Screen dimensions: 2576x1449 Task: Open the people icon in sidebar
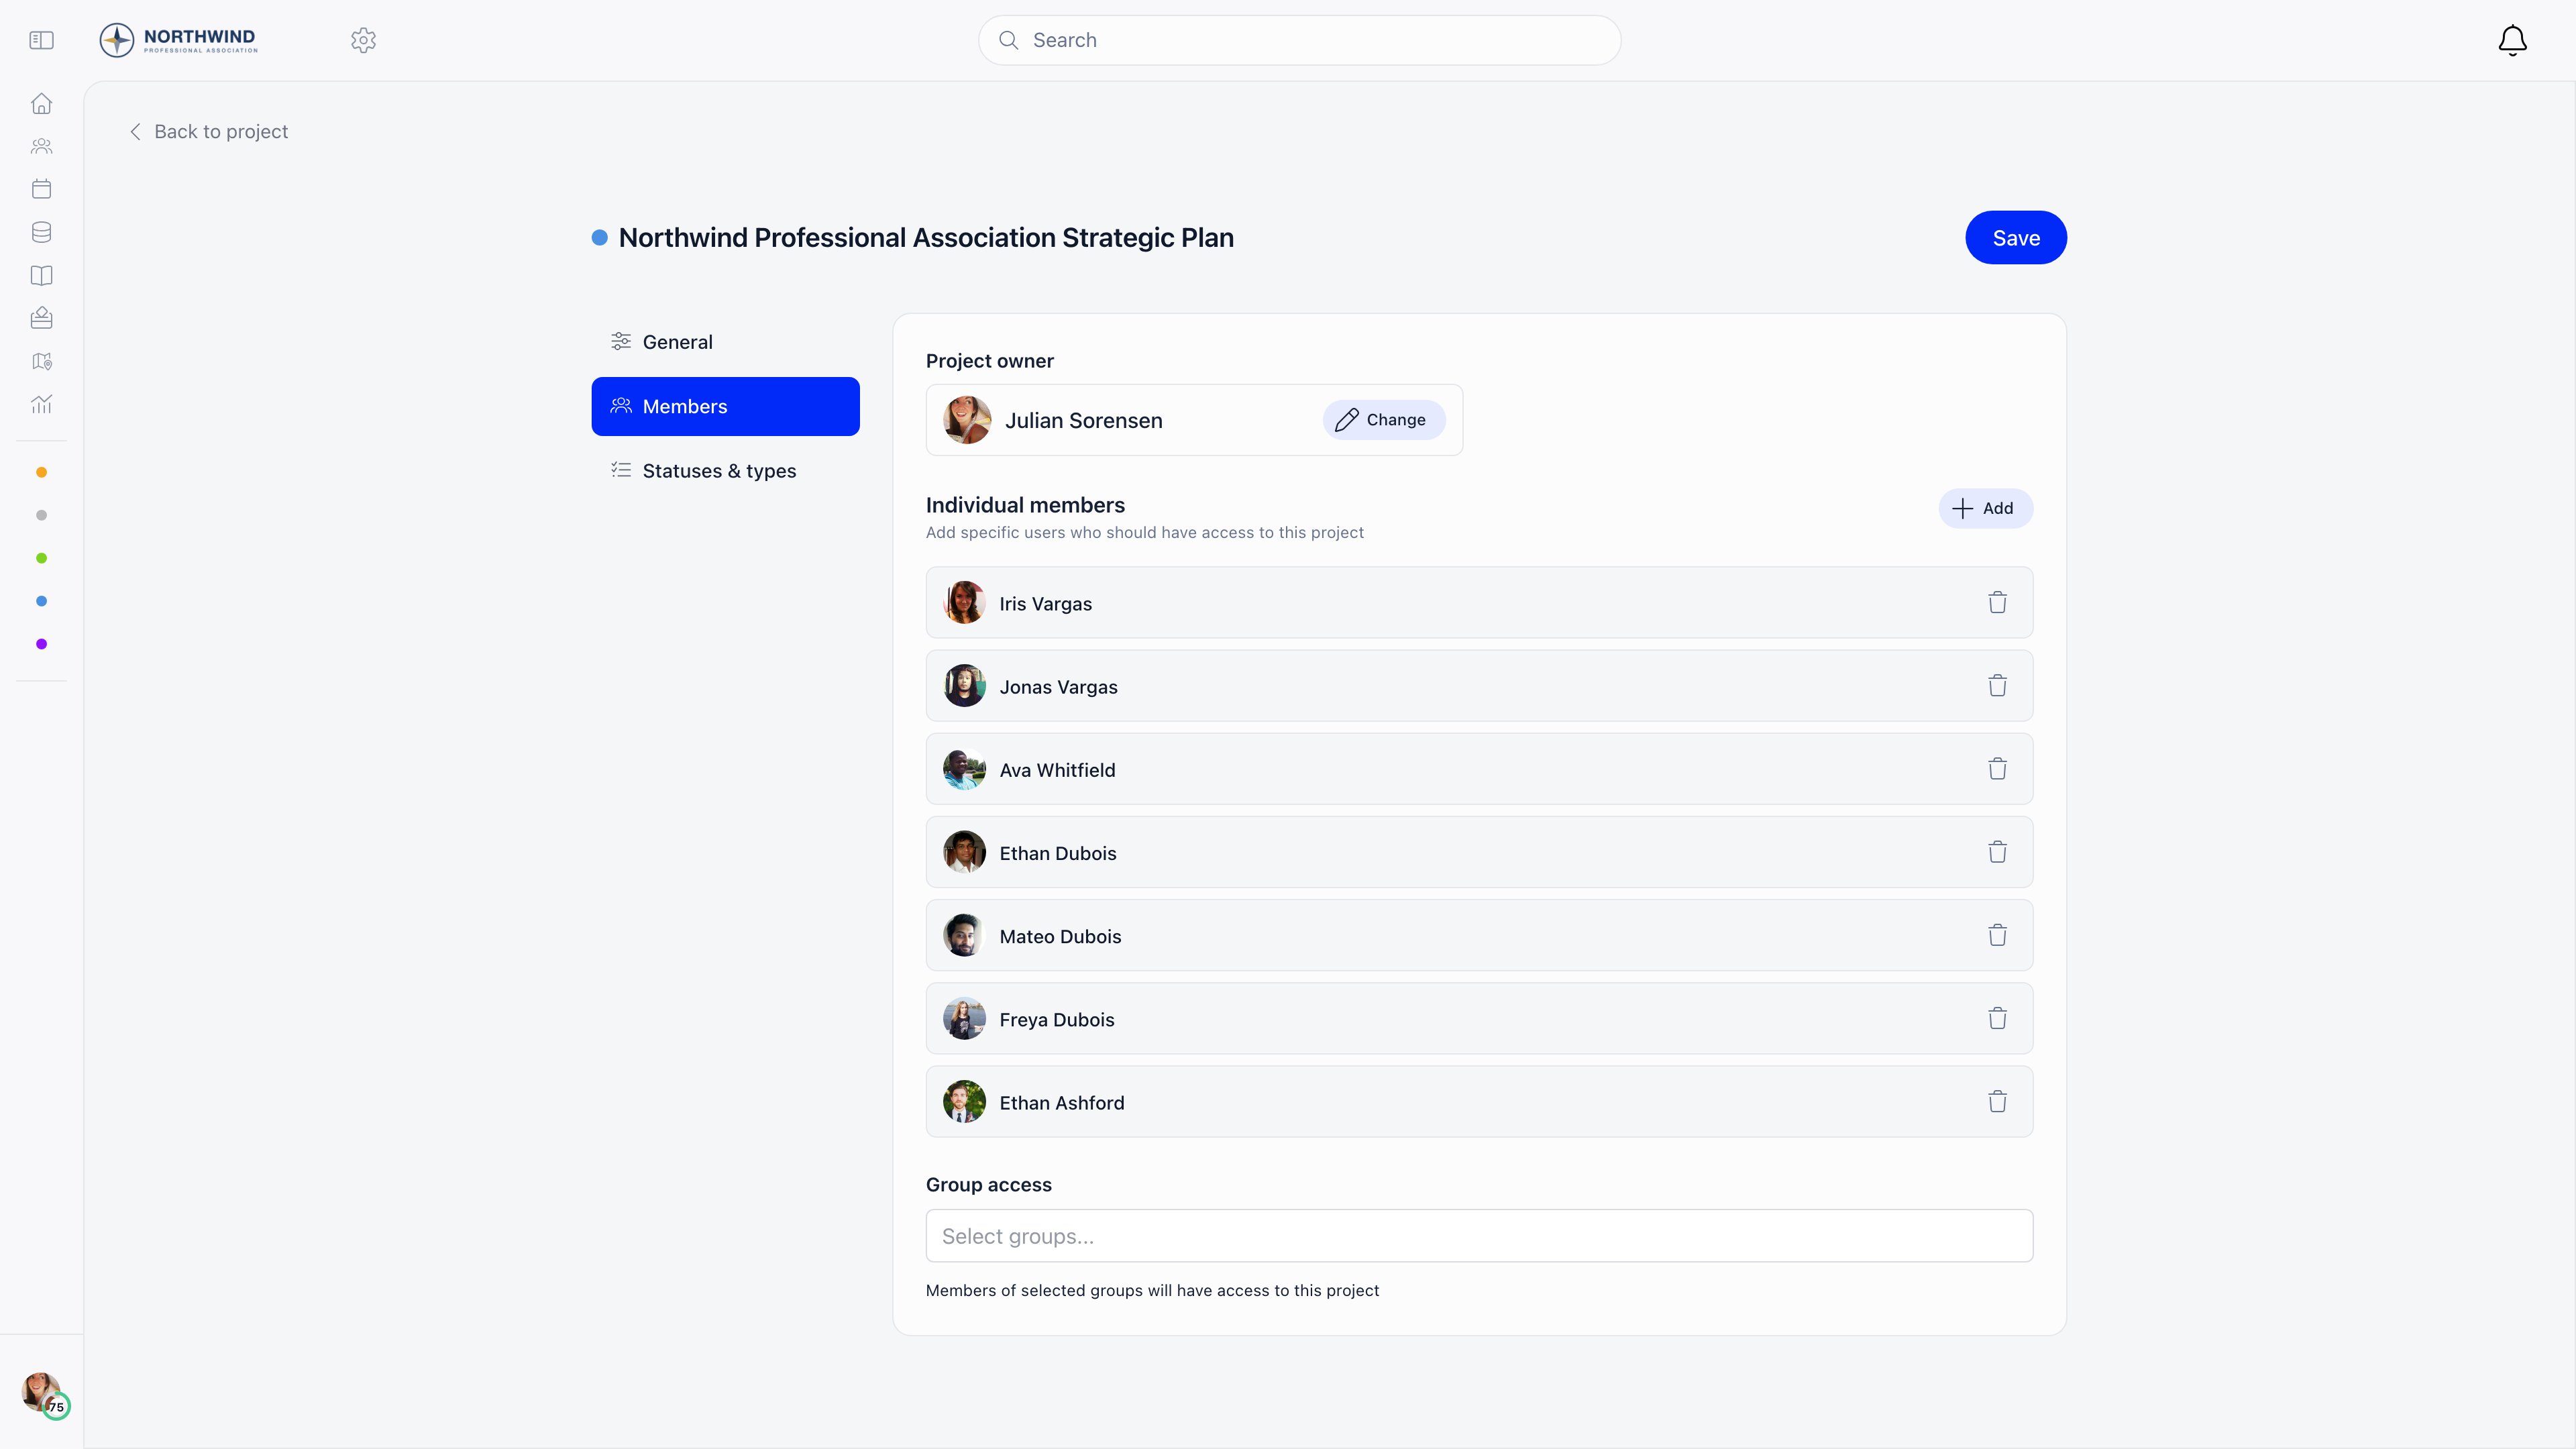41,146
